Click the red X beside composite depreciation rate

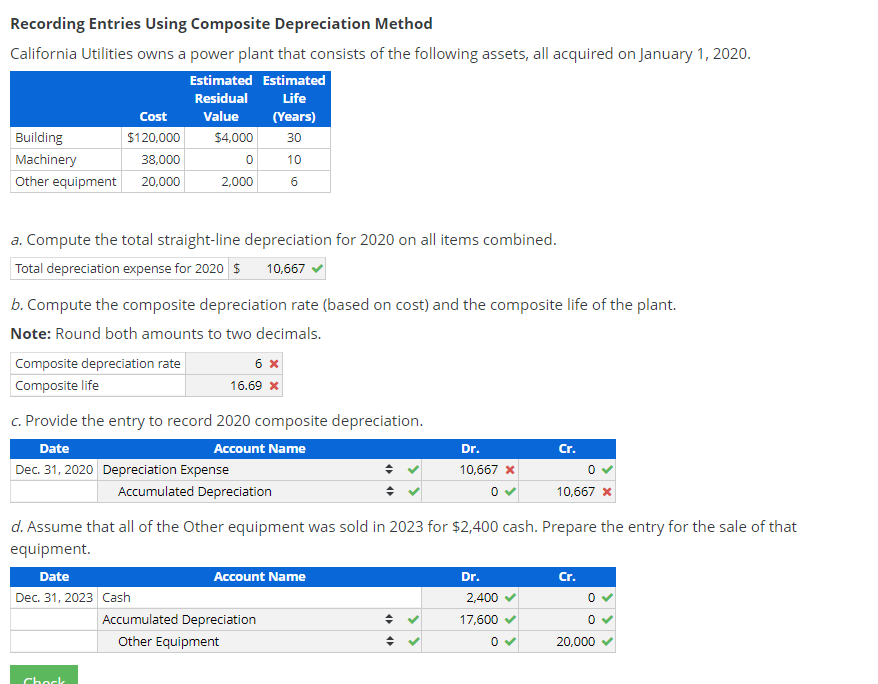272,363
